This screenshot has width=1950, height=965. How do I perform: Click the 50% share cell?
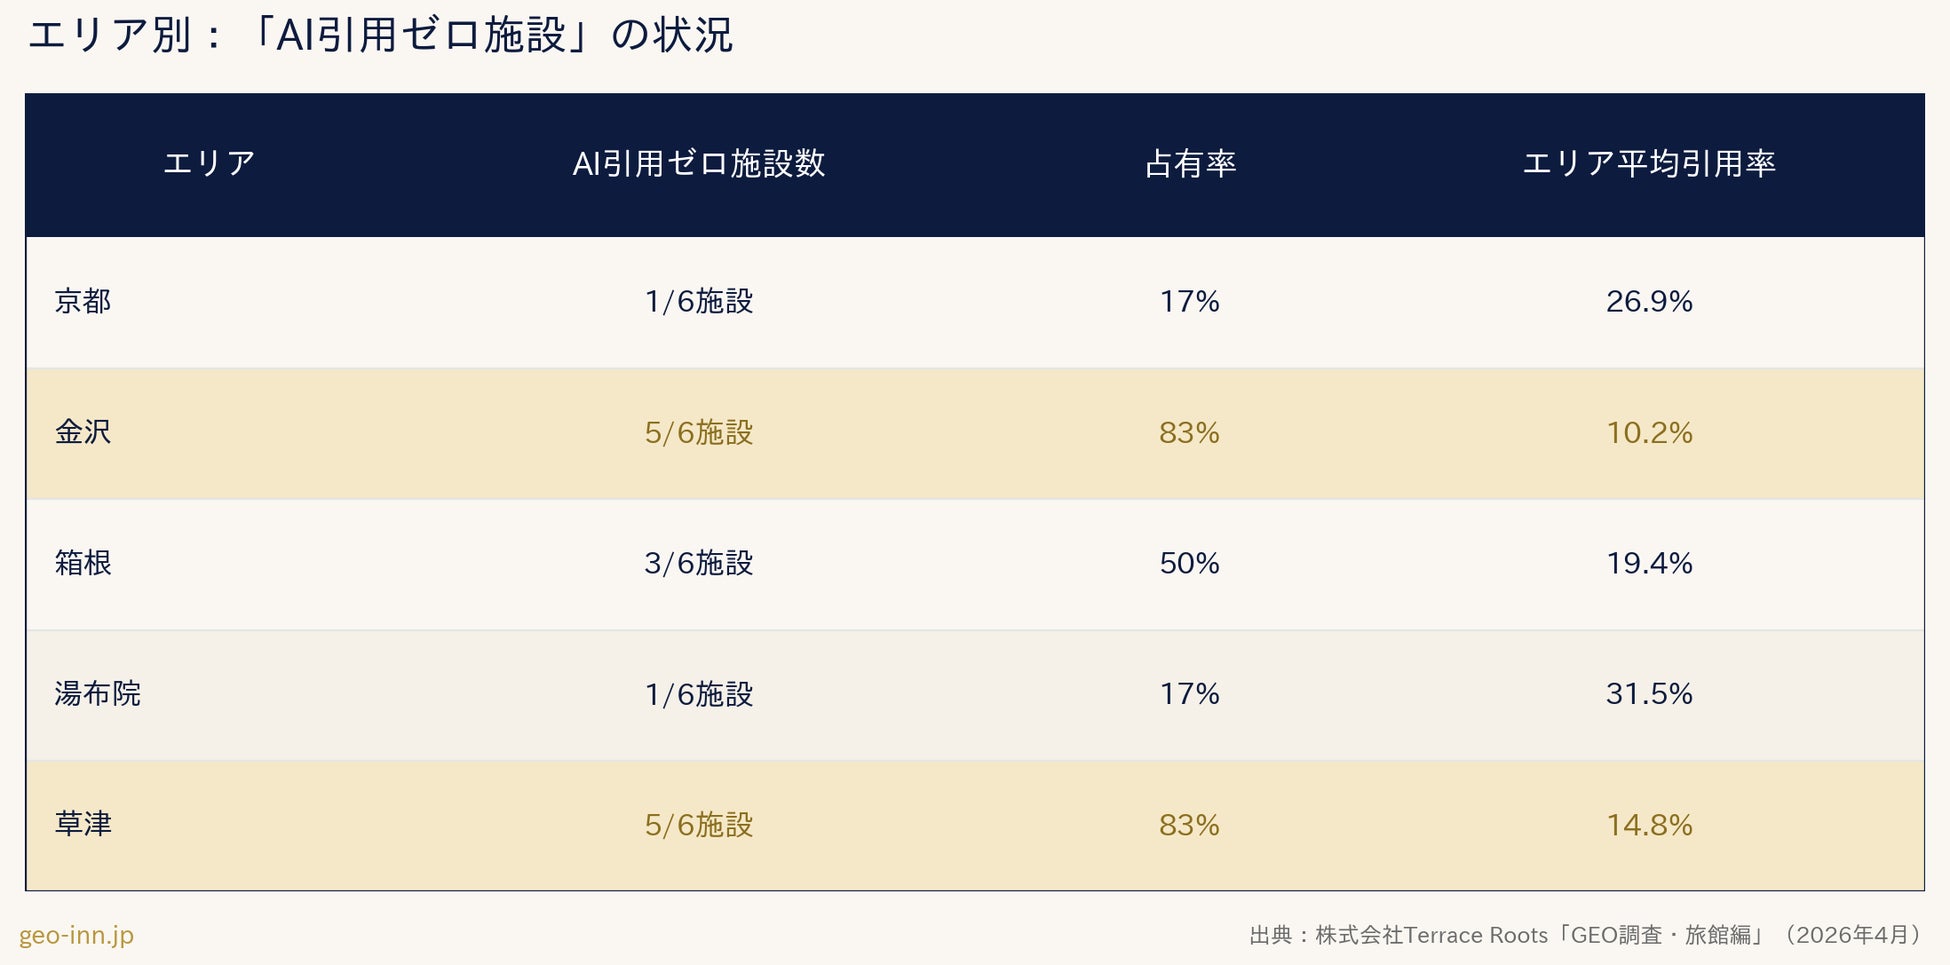(1190, 563)
